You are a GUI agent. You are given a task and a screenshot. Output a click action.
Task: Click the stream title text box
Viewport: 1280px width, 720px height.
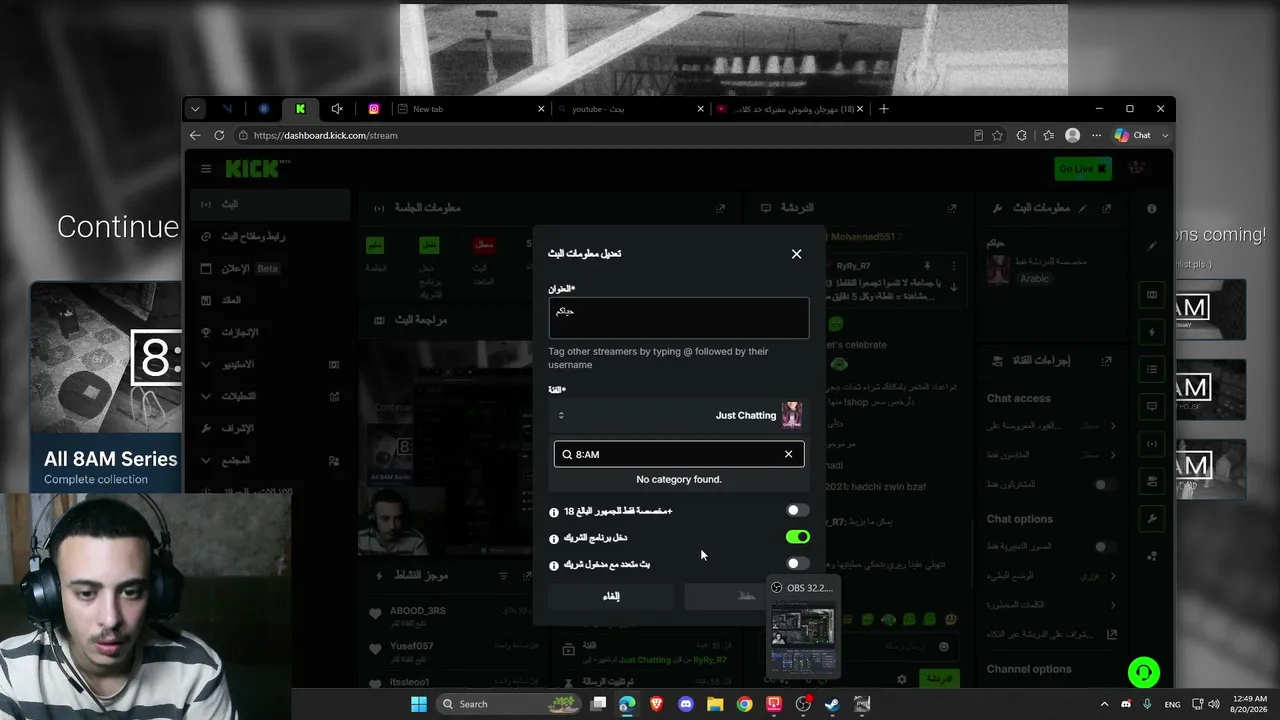pos(678,317)
